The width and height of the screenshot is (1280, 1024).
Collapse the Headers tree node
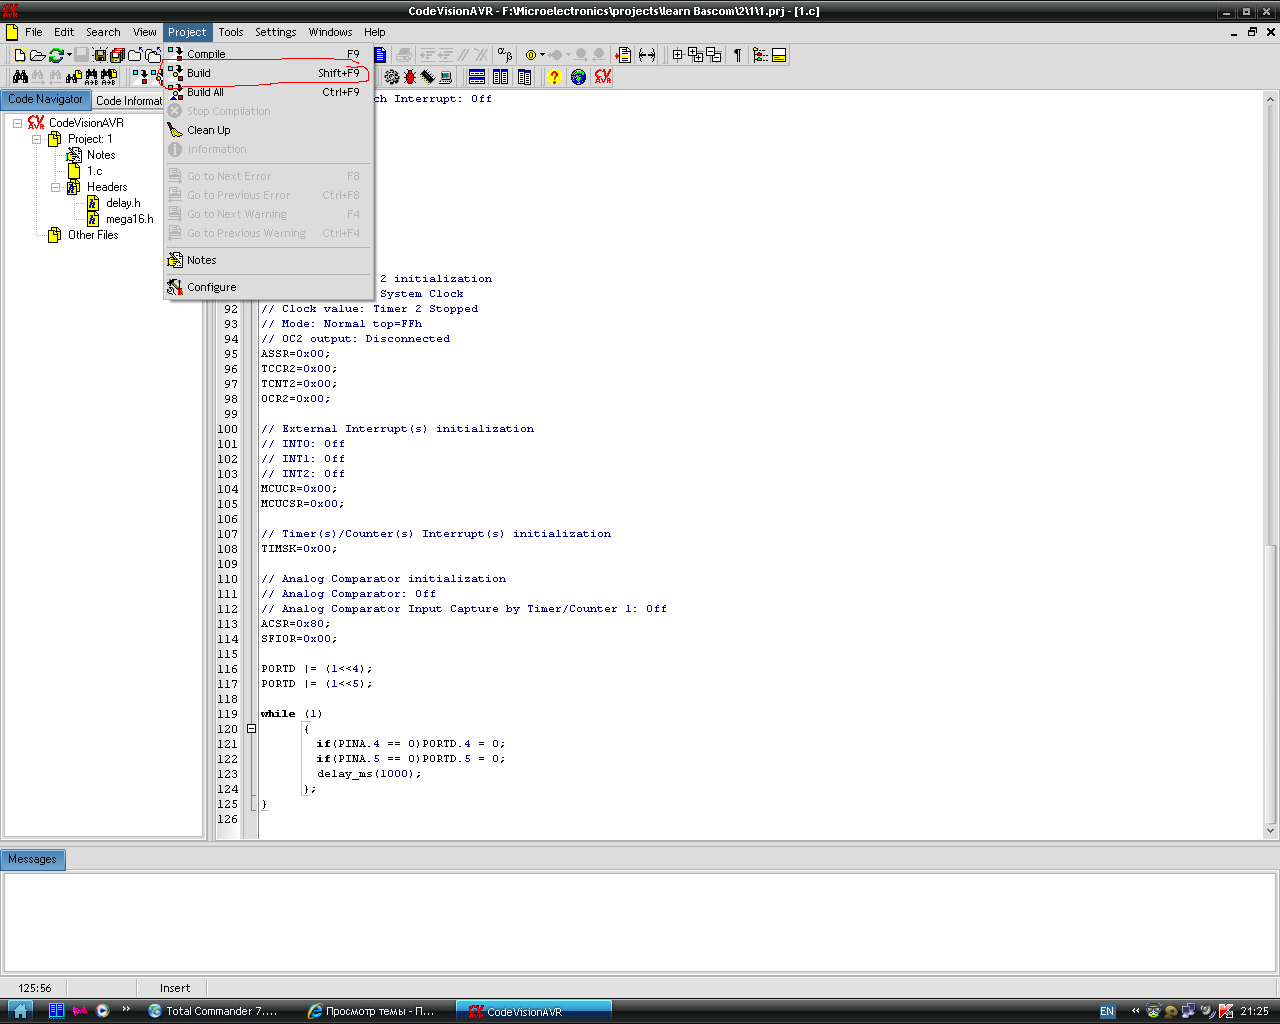point(56,187)
